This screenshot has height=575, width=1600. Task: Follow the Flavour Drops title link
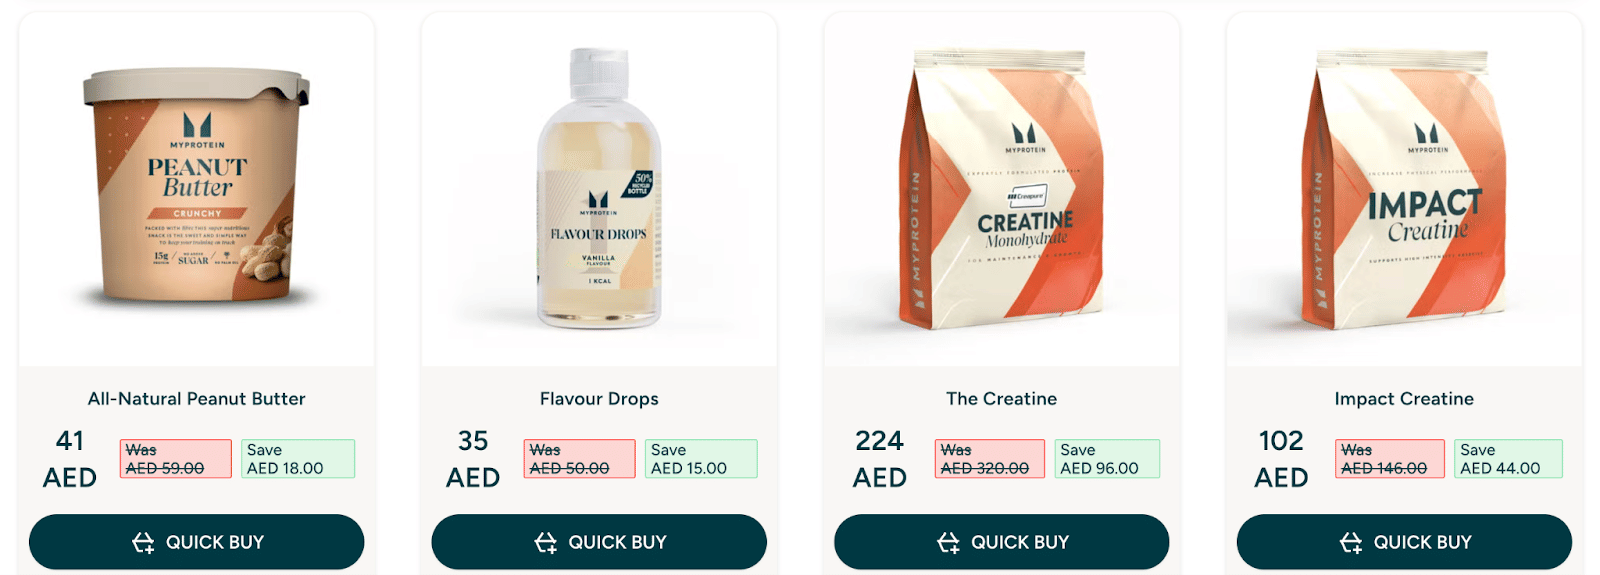599,398
